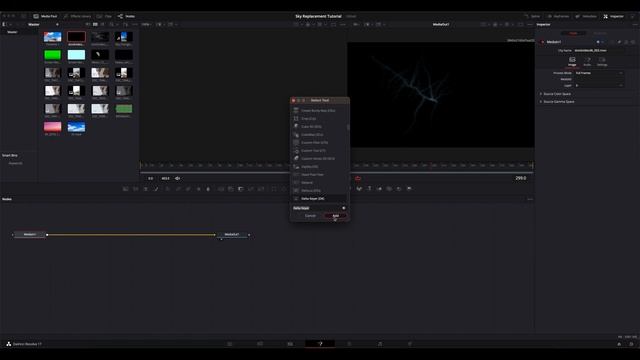Add a Background tool from the toolbar

coord(126,189)
